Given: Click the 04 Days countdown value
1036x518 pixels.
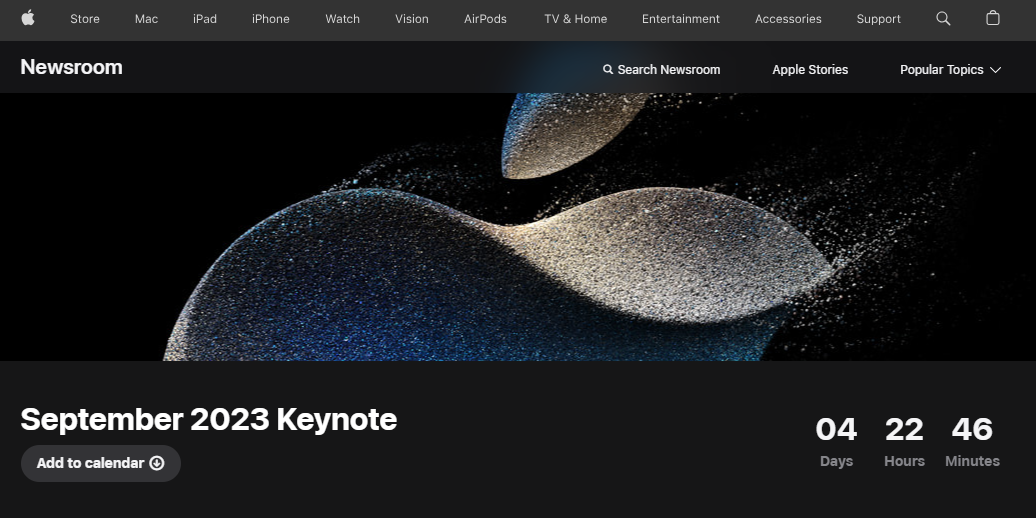Looking at the screenshot, I should click(x=836, y=441).
